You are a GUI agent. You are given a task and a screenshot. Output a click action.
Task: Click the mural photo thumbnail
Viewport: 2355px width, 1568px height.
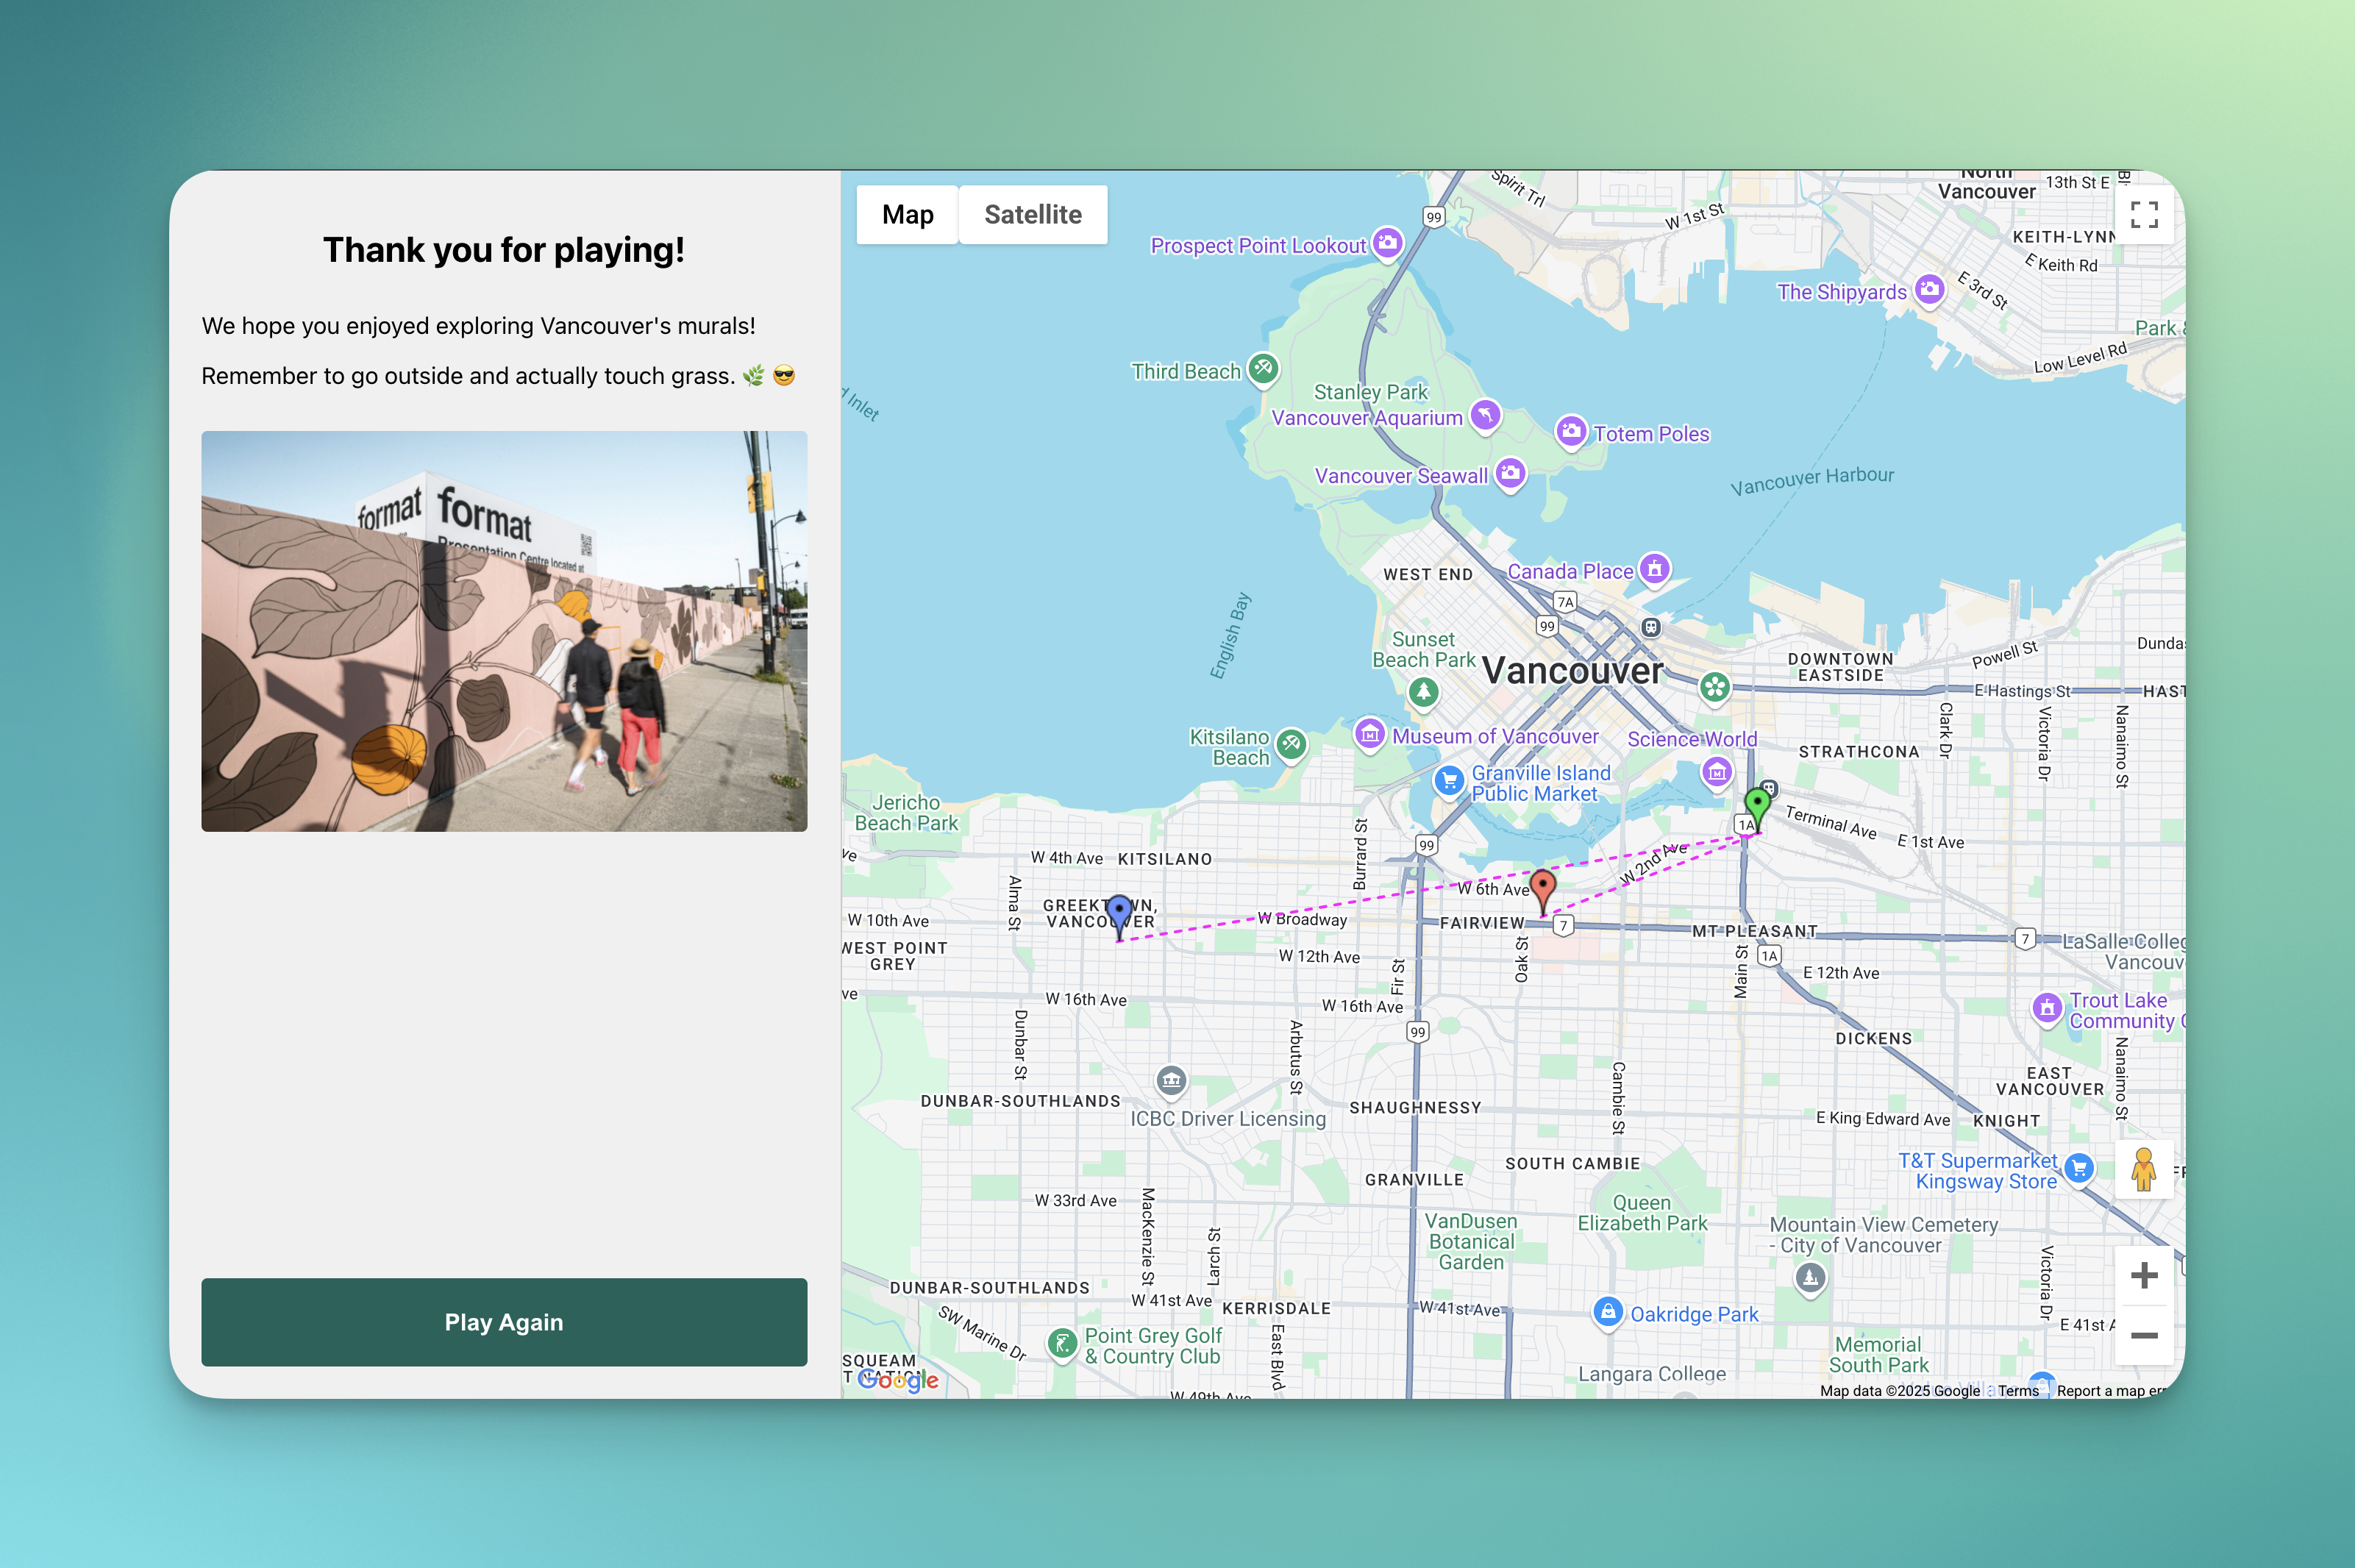click(504, 631)
